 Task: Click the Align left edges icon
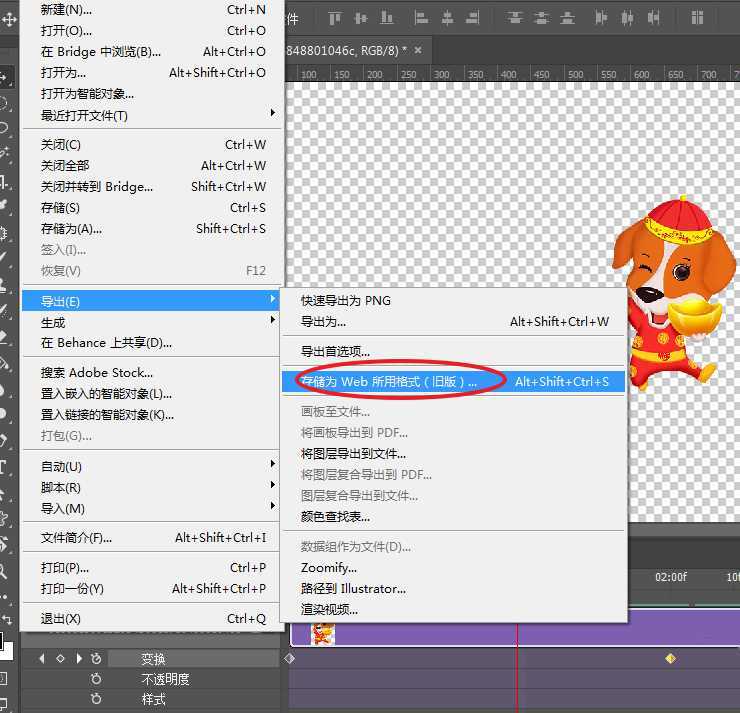pos(421,18)
